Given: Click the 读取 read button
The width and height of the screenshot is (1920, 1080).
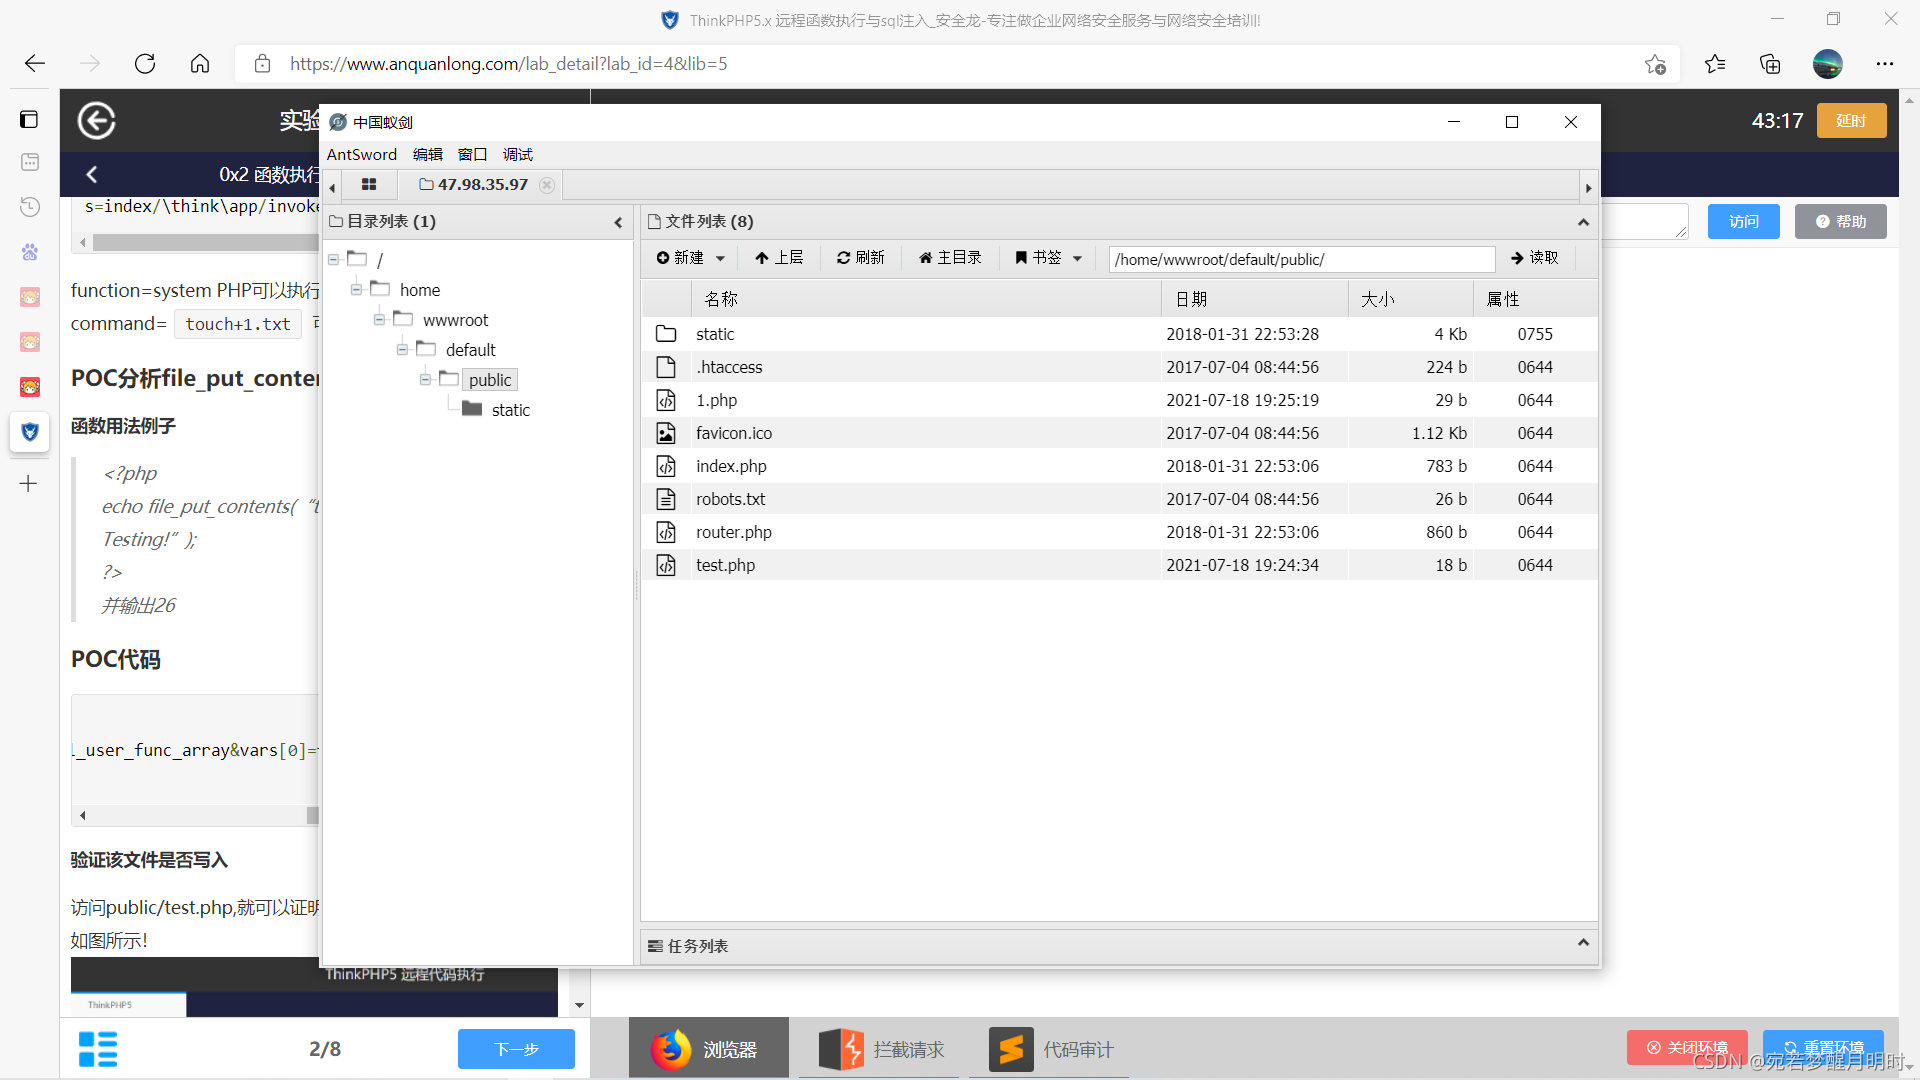Looking at the screenshot, I should pyautogui.click(x=1535, y=258).
